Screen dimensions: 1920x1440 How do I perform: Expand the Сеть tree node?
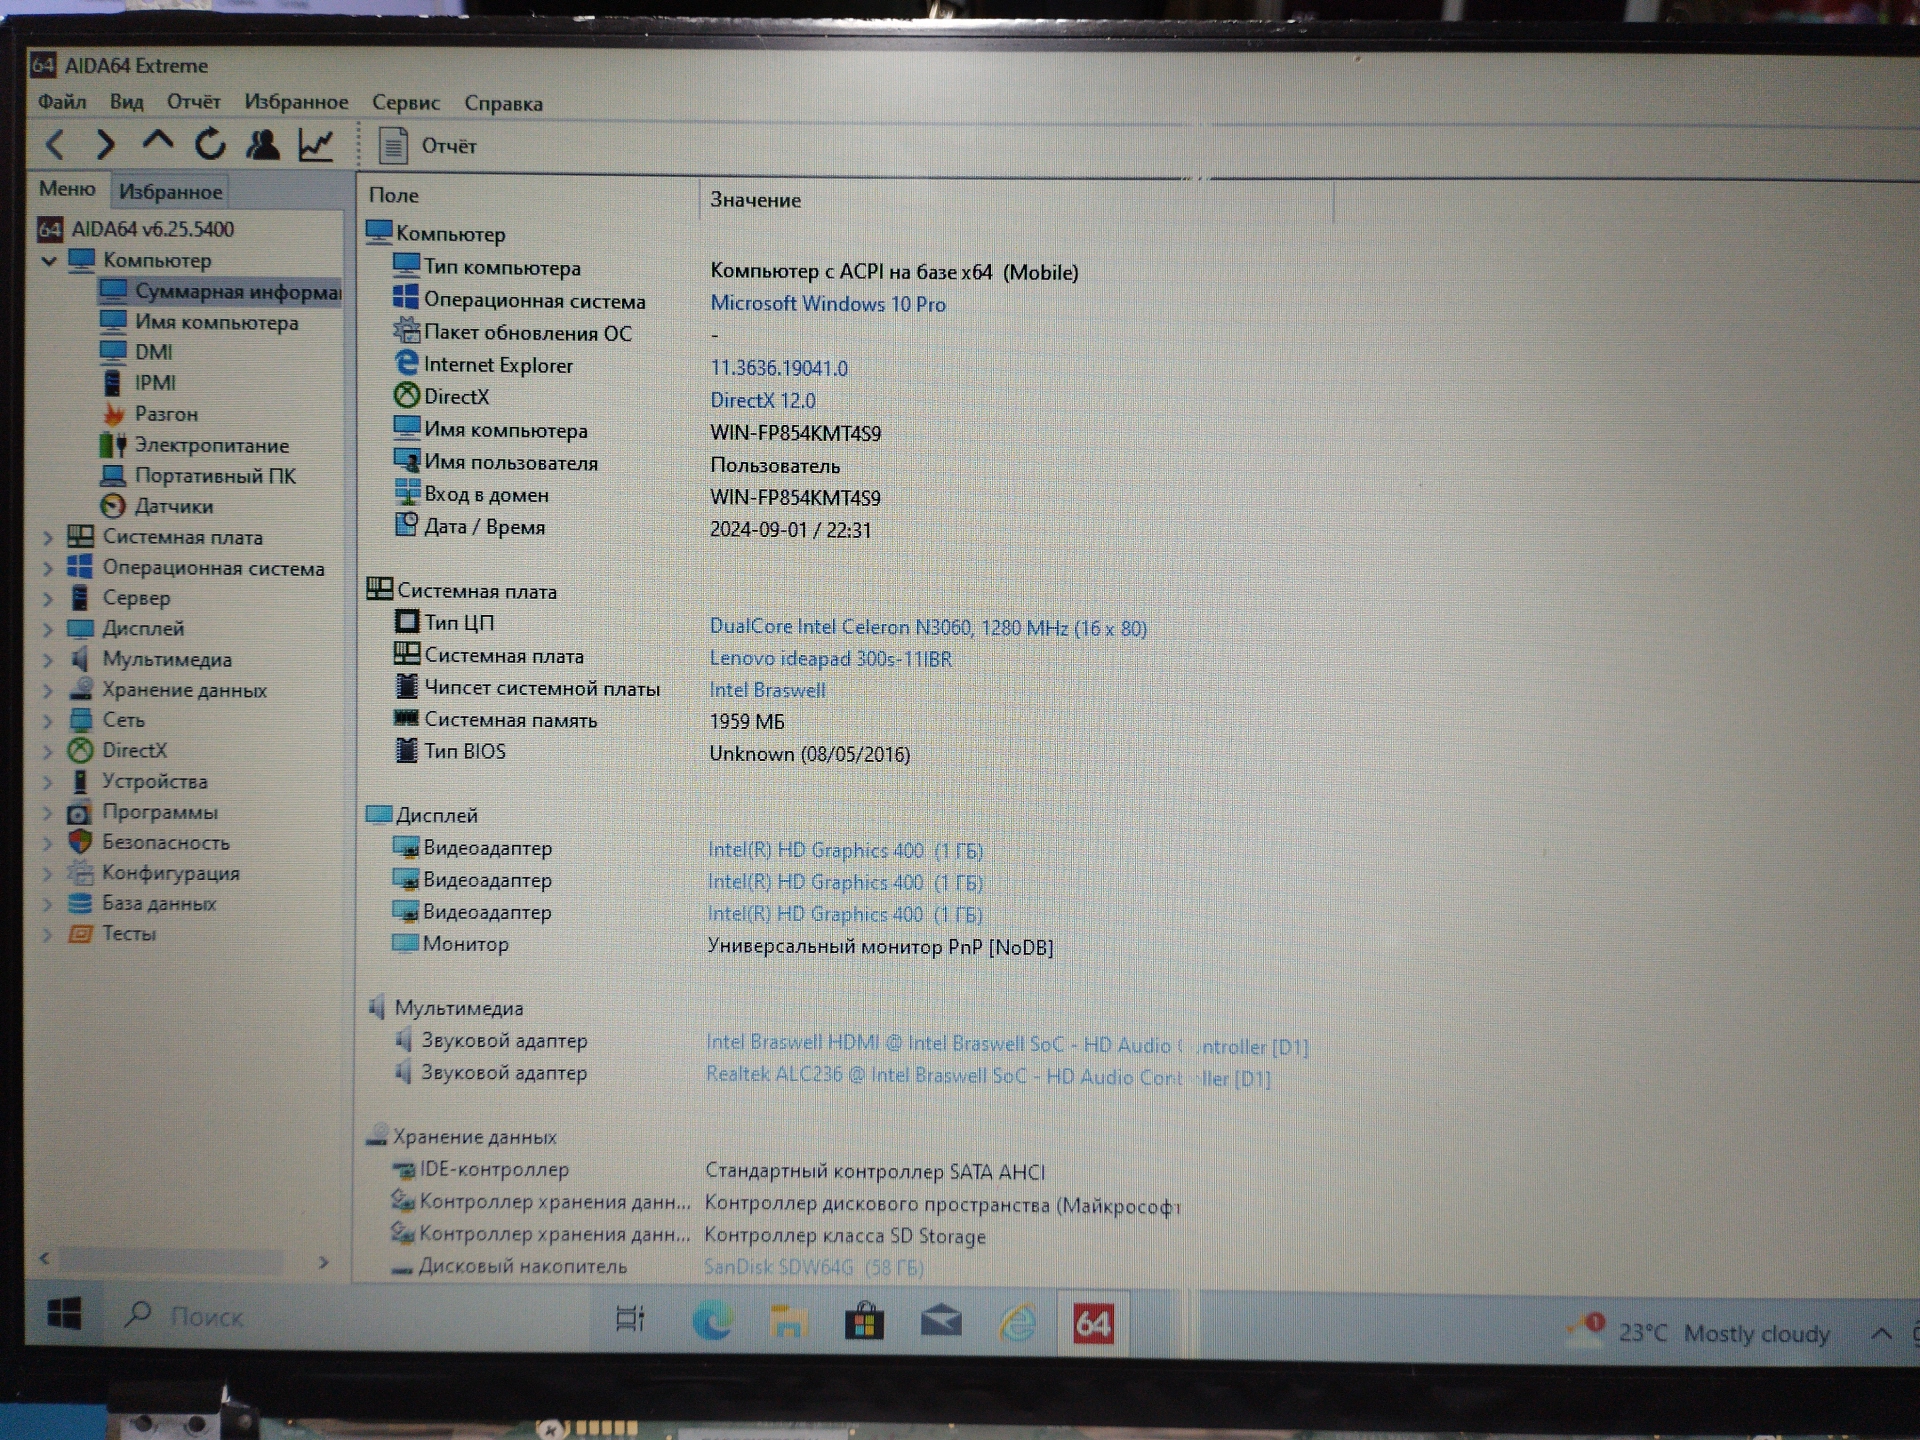(48, 720)
